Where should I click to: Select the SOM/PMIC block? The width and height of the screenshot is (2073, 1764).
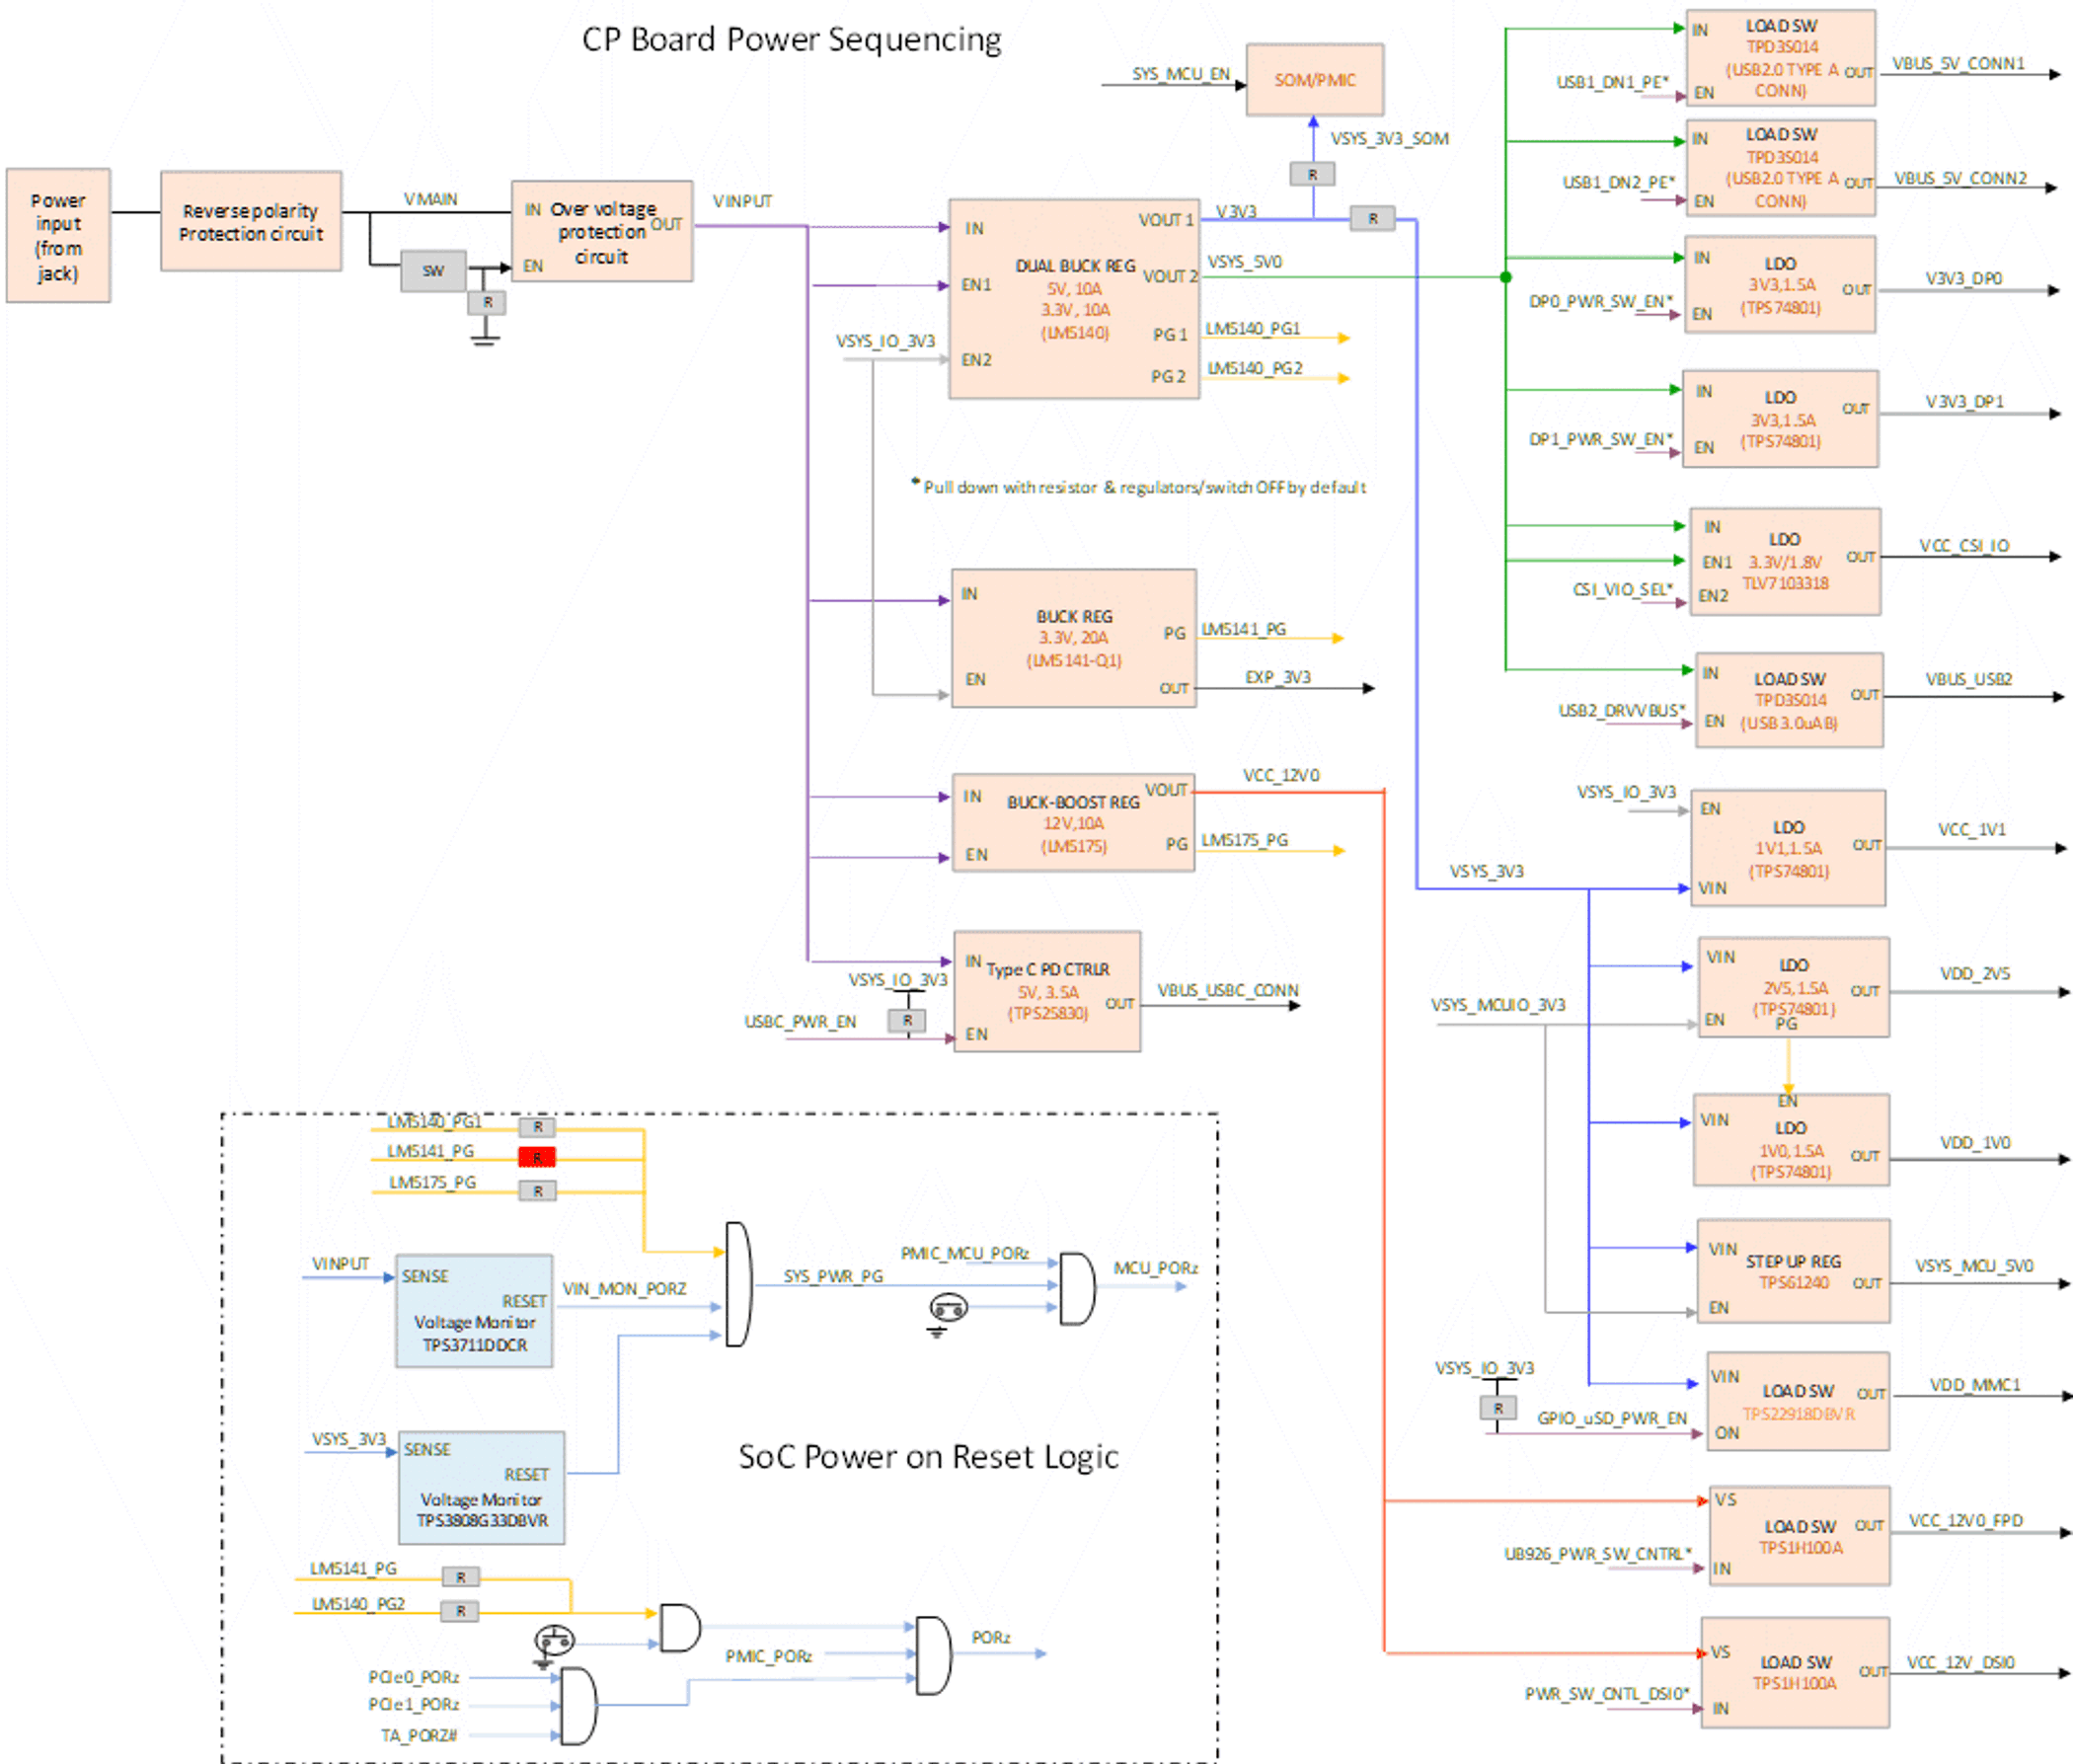coord(1315,80)
